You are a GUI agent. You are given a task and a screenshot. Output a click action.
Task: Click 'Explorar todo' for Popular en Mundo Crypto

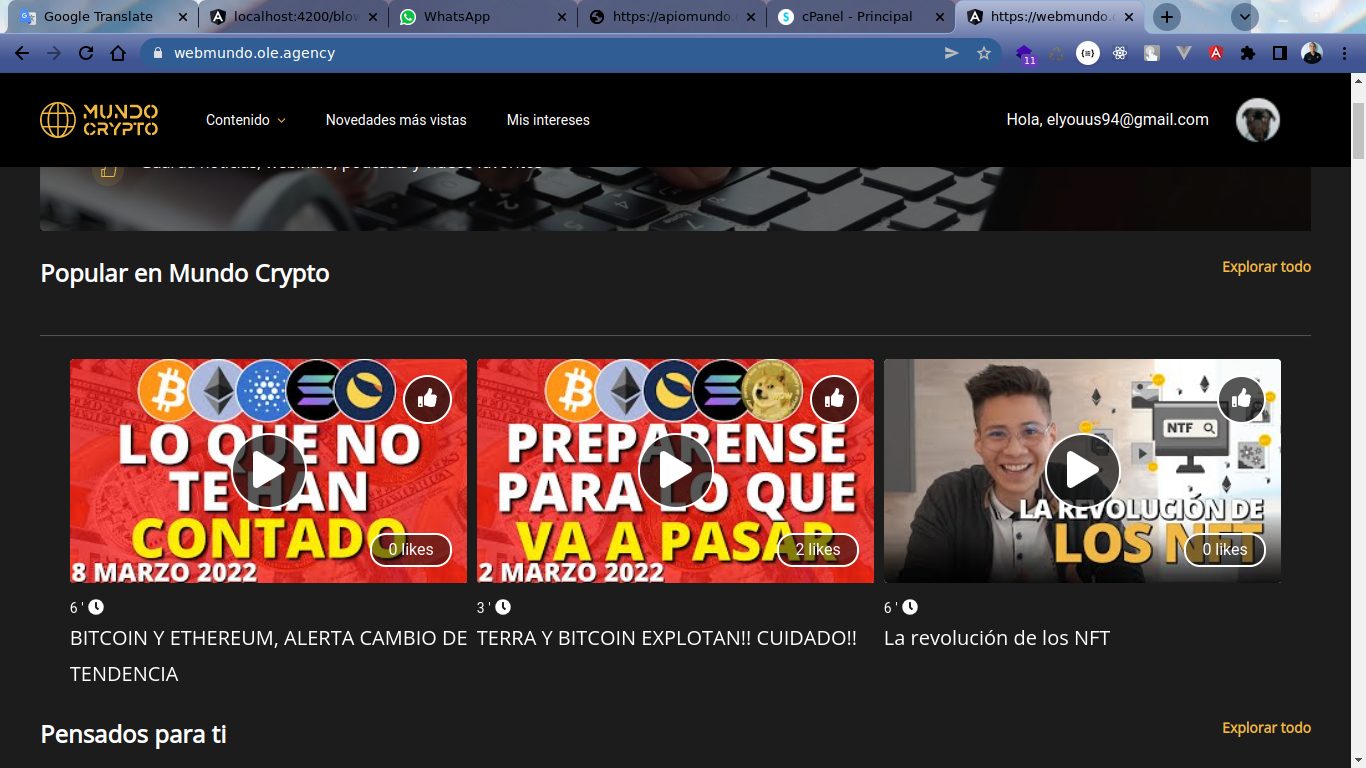pos(1266,267)
